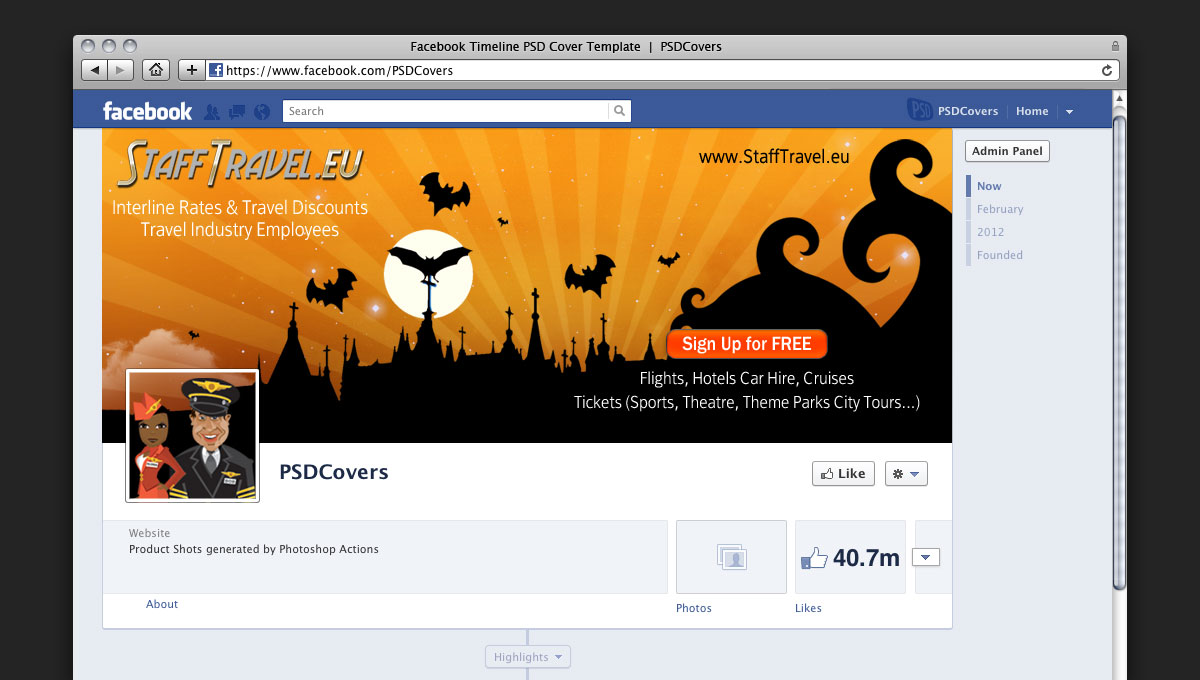This screenshot has height=680, width=1200.
Task: Open the notifications globe icon
Action: click(262, 111)
